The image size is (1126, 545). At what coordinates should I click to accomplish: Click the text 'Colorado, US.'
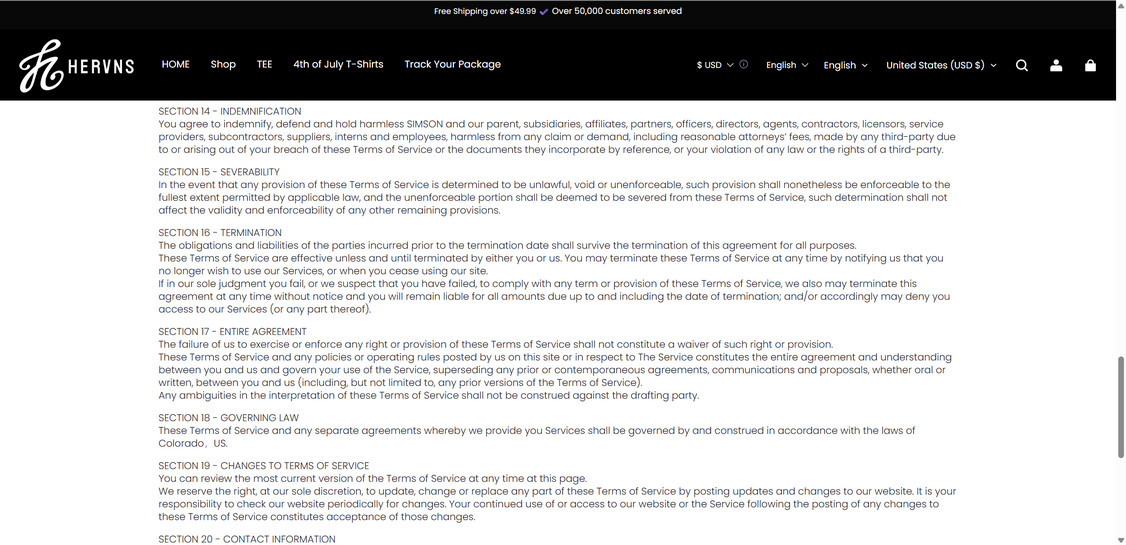[x=192, y=444]
